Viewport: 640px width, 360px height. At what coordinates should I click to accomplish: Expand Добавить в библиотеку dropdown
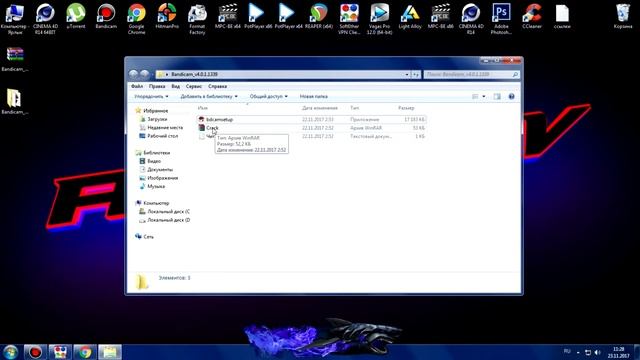[x=209, y=96]
